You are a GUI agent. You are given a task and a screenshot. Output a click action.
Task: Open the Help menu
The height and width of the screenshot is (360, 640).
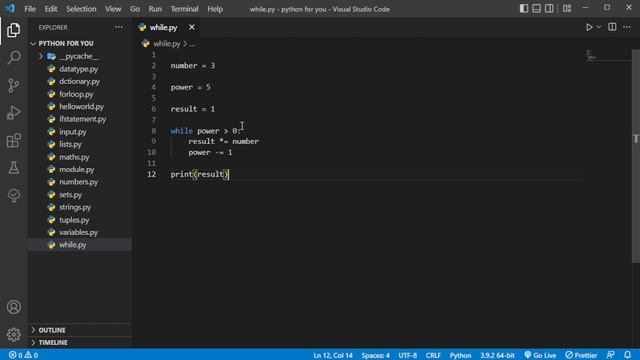coord(215,9)
